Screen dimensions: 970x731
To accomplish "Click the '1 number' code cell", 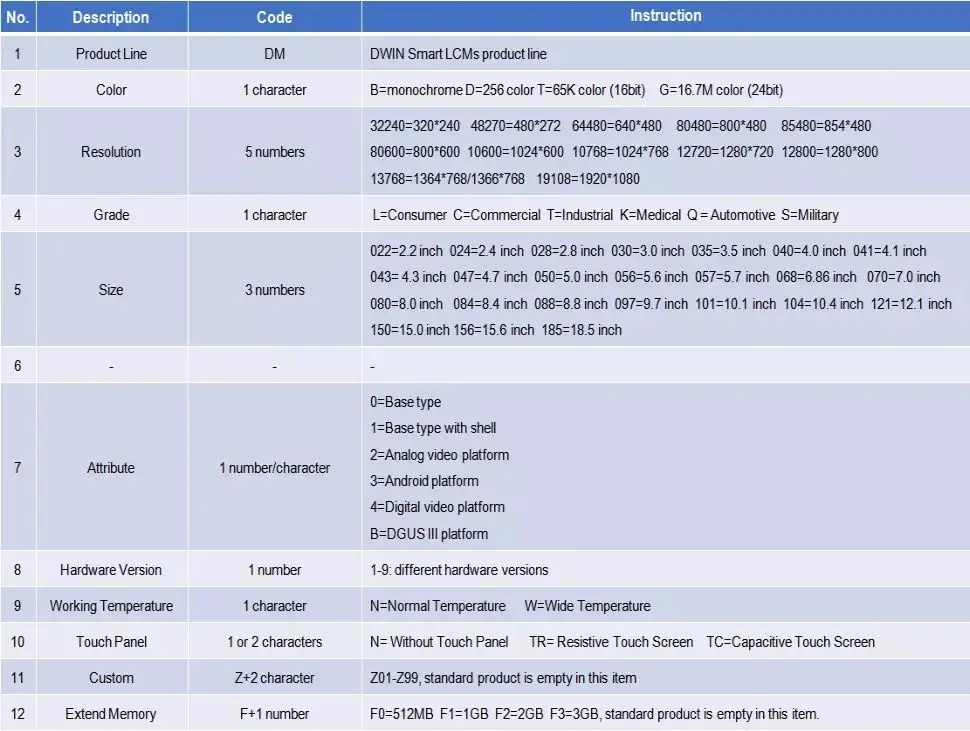I will click(x=275, y=570).
